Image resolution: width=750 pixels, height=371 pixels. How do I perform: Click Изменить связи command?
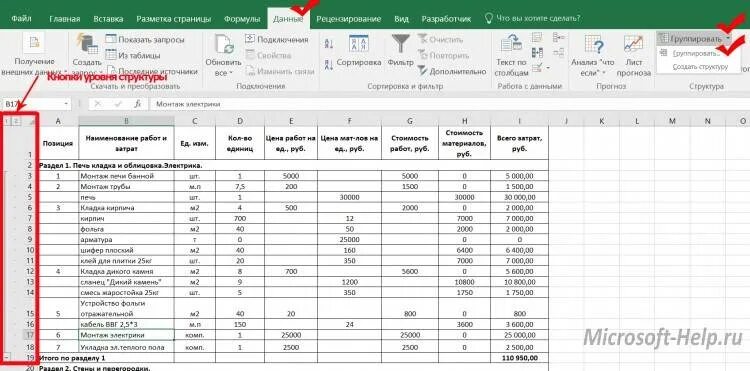(280, 71)
